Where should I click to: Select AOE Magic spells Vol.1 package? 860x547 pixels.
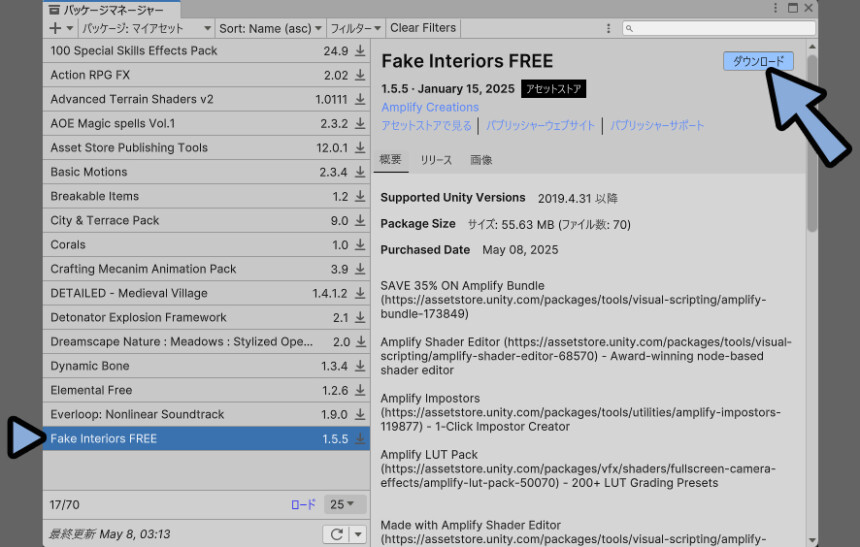(x=206, y=123)
